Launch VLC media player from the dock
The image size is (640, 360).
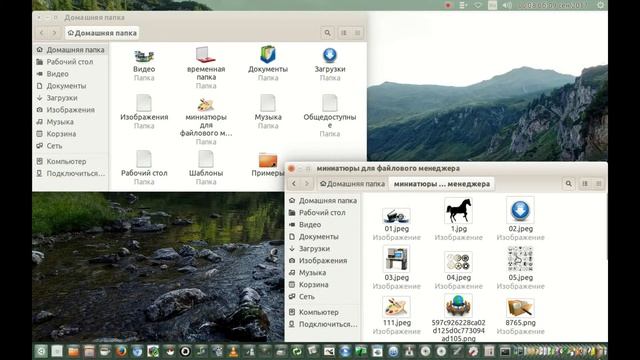pyautogui.click(x=233, y=351)
